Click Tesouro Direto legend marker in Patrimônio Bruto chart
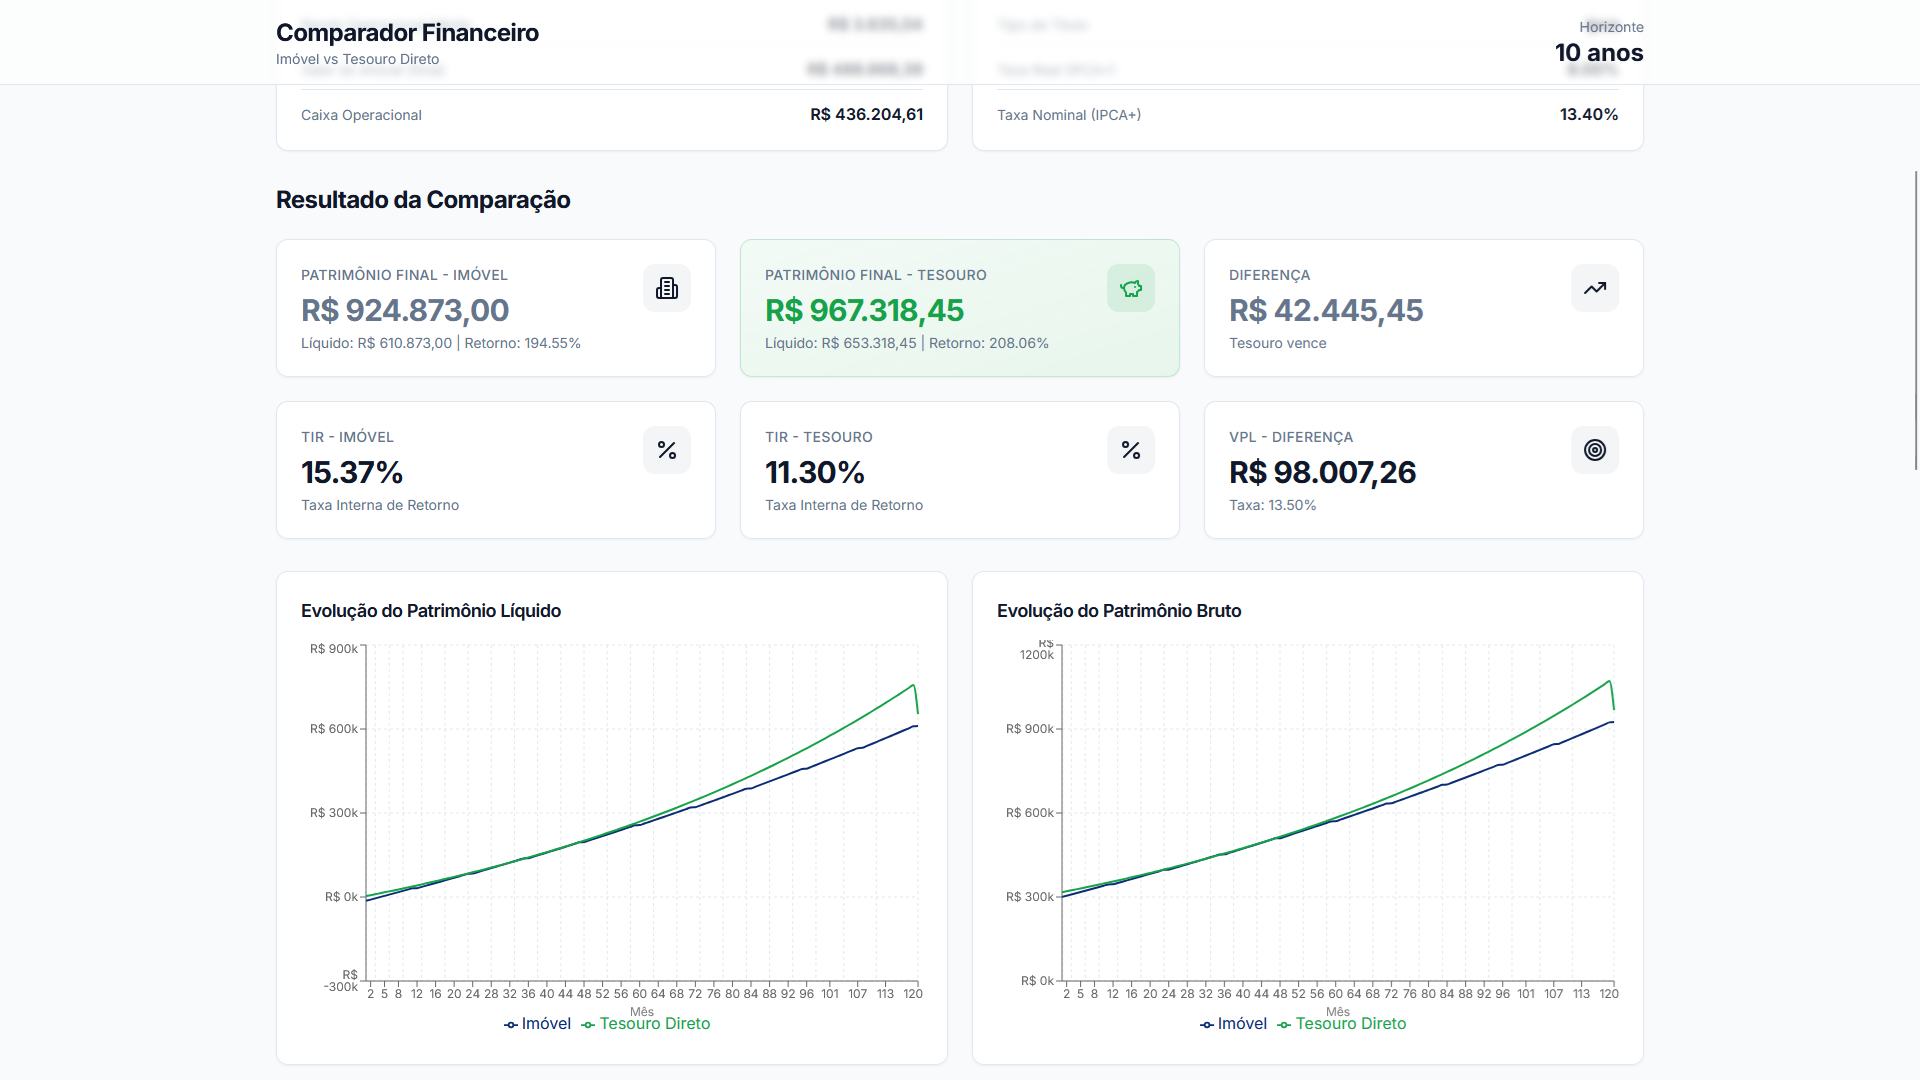 click(1284, 1024)
